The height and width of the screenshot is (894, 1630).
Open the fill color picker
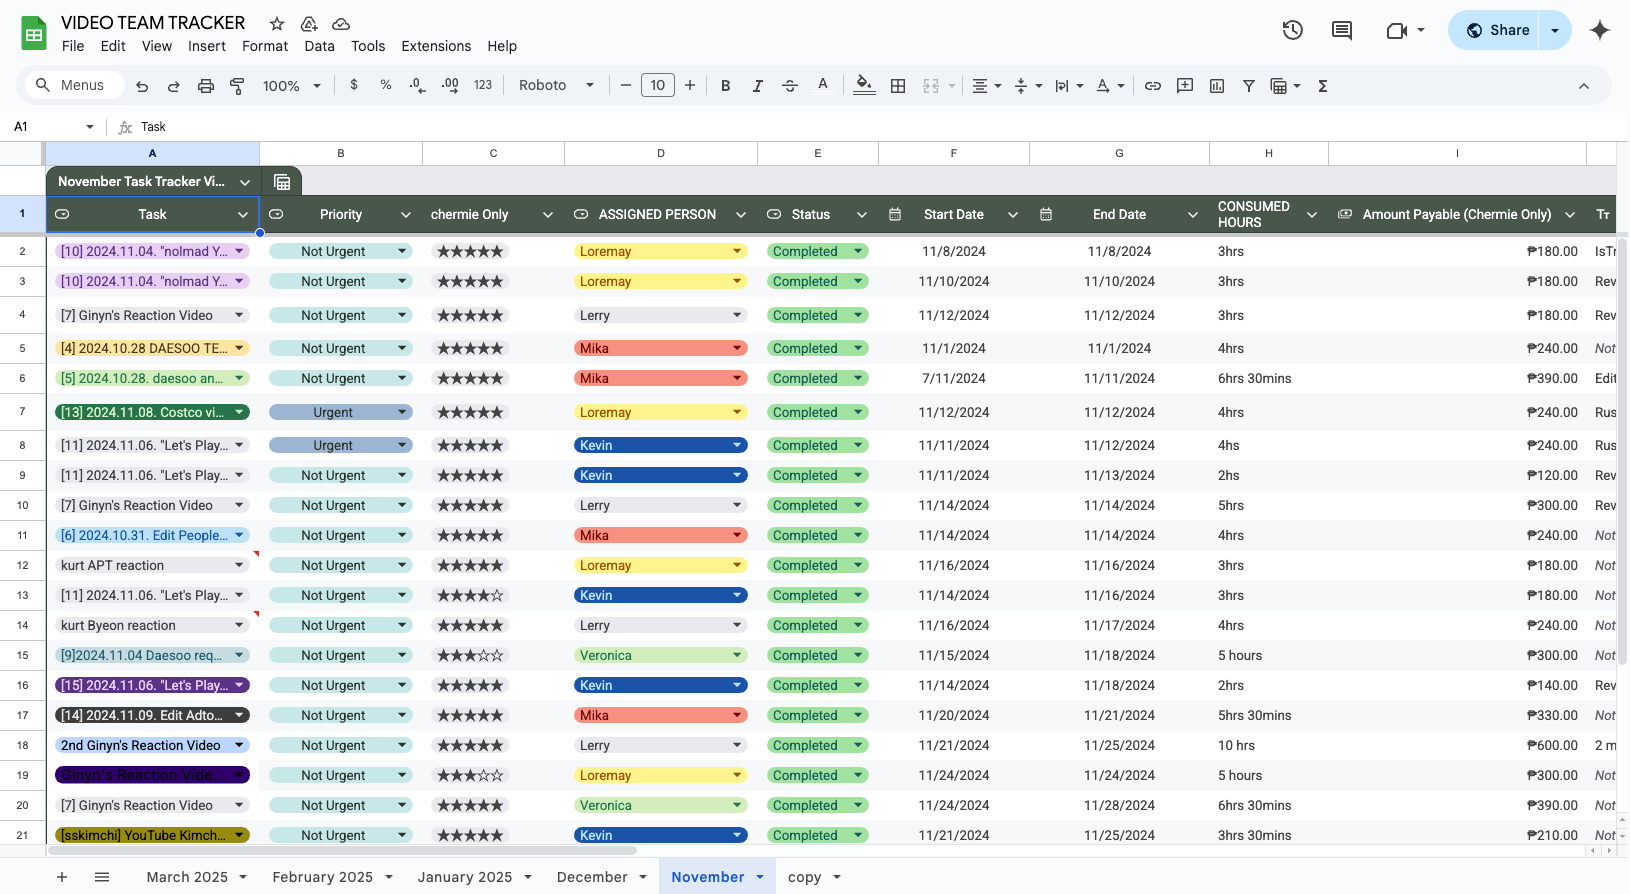[x=864, y=86]
